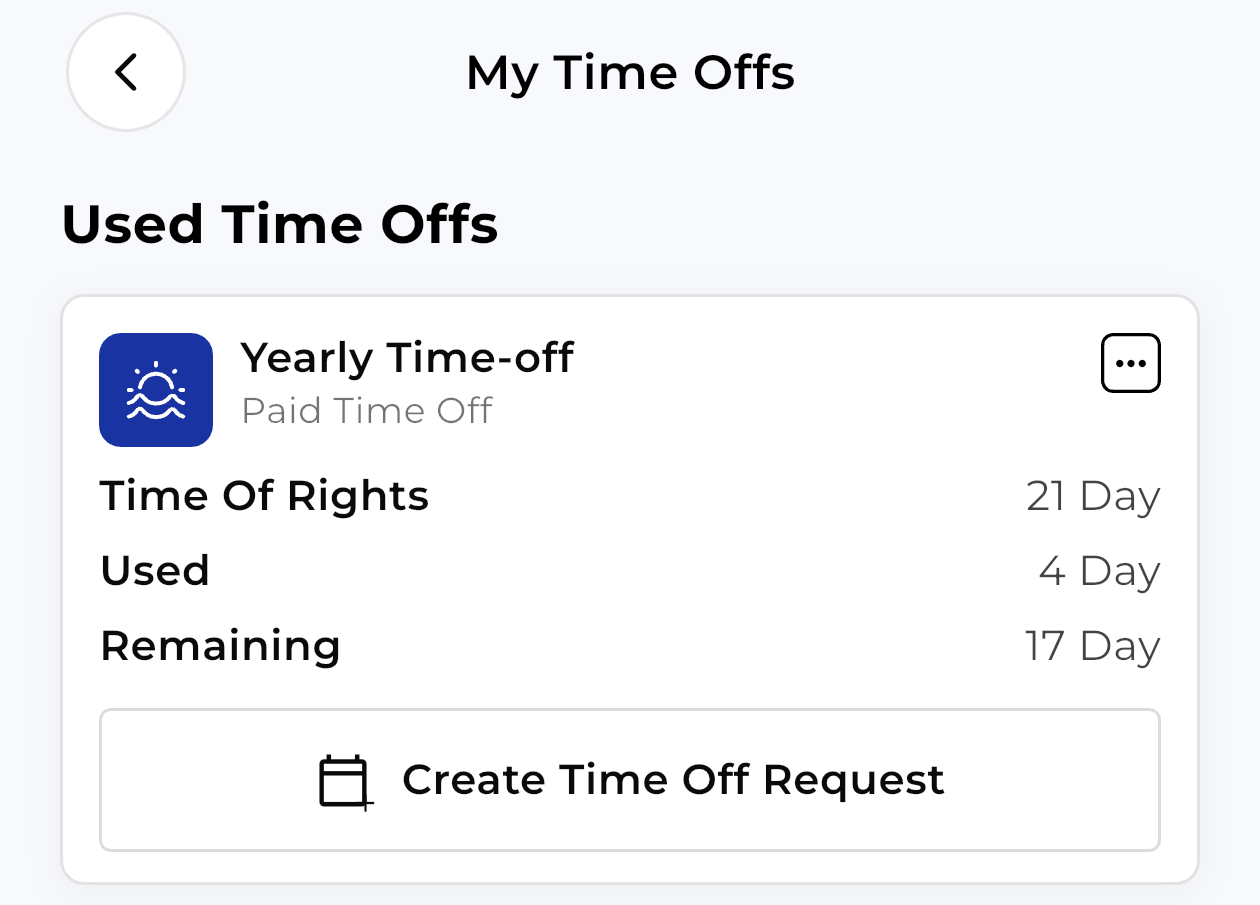This screenshot has width=1260, height=905.
Task: Click the 17 Day remaining value
Action: point(1092,647)
